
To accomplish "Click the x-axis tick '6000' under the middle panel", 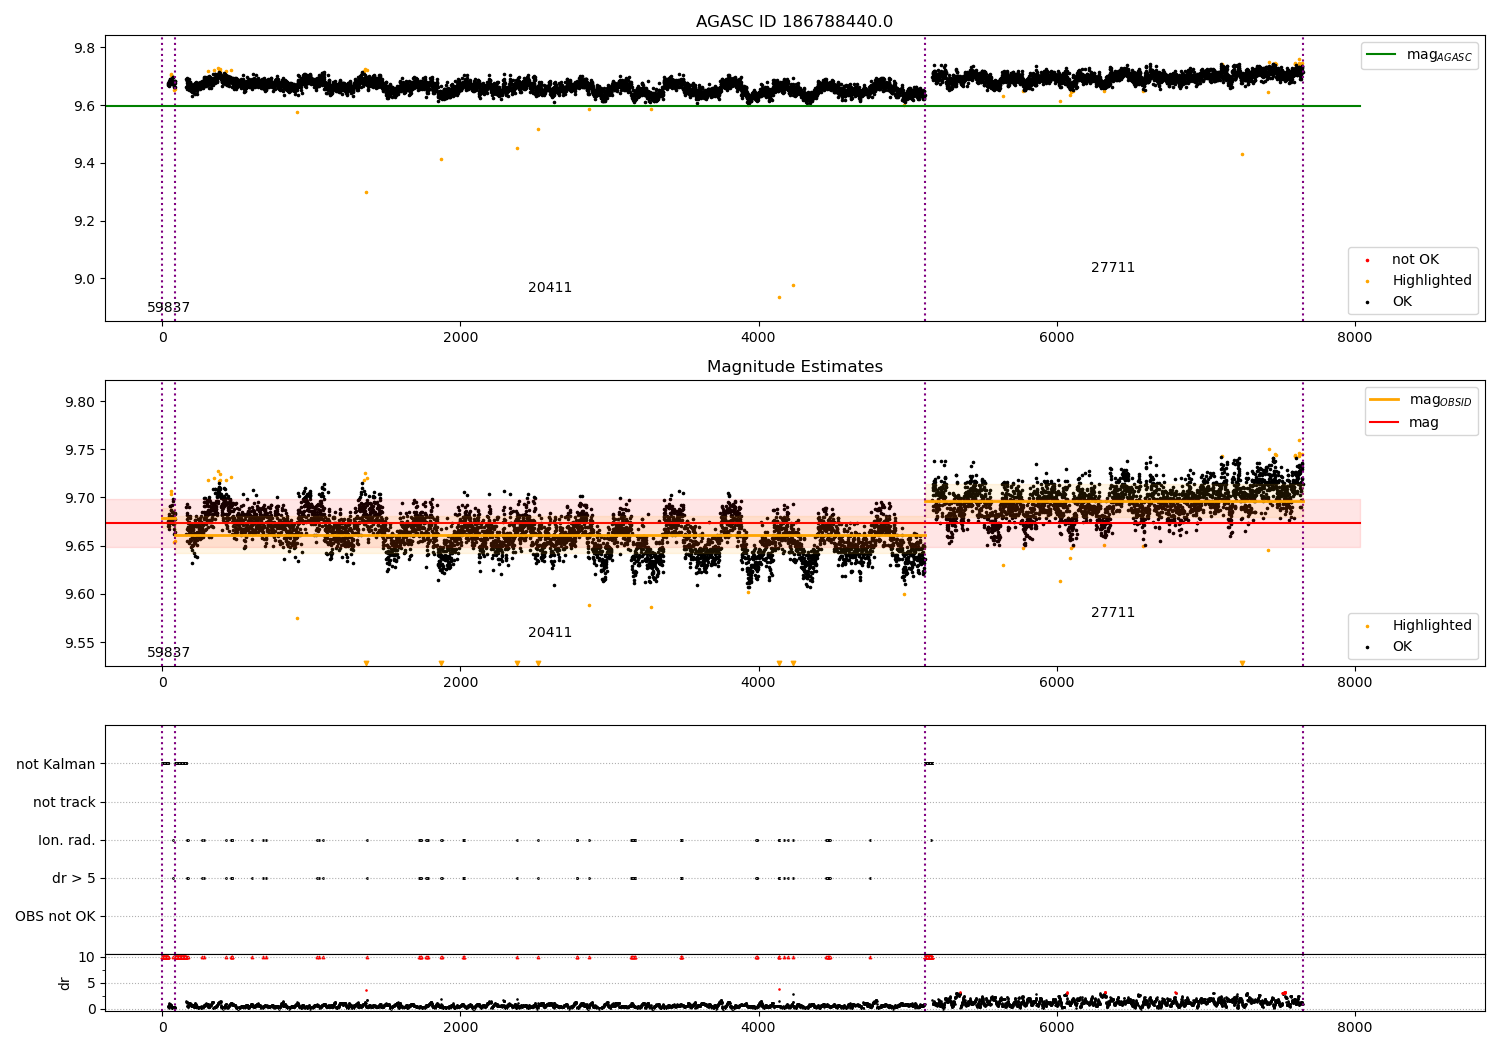I will tap(1056, 682).
